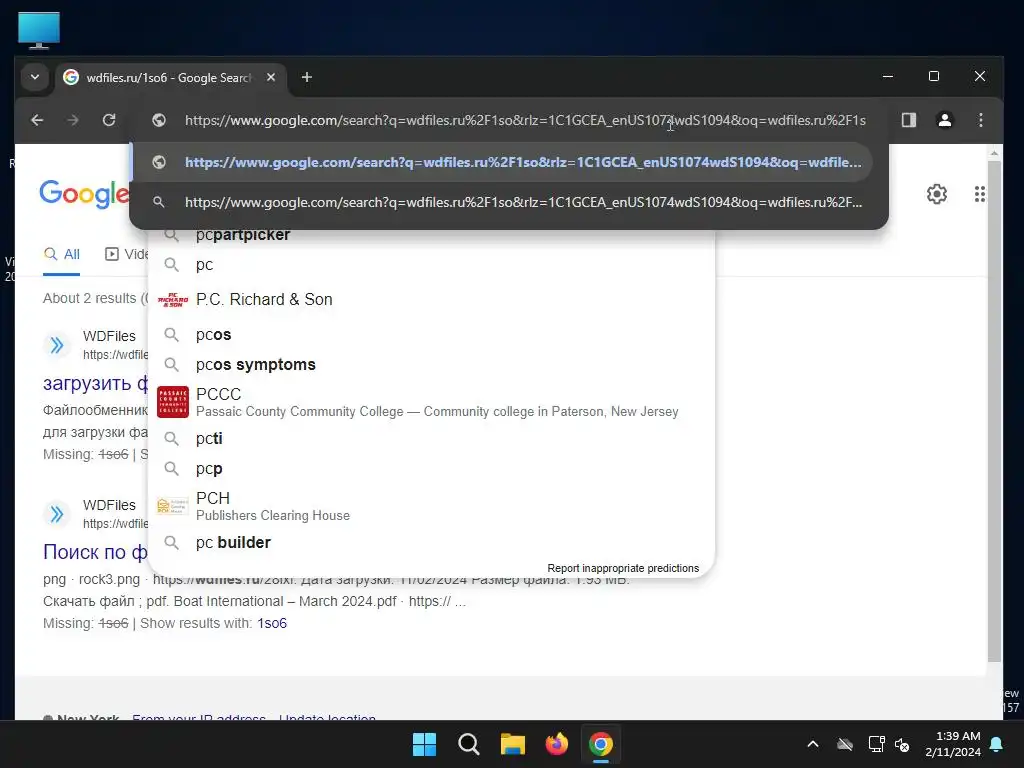Open Google quick settings gear
Image resolution: width=1024 pixels, height=768 pixels.
tap(936, 194)
